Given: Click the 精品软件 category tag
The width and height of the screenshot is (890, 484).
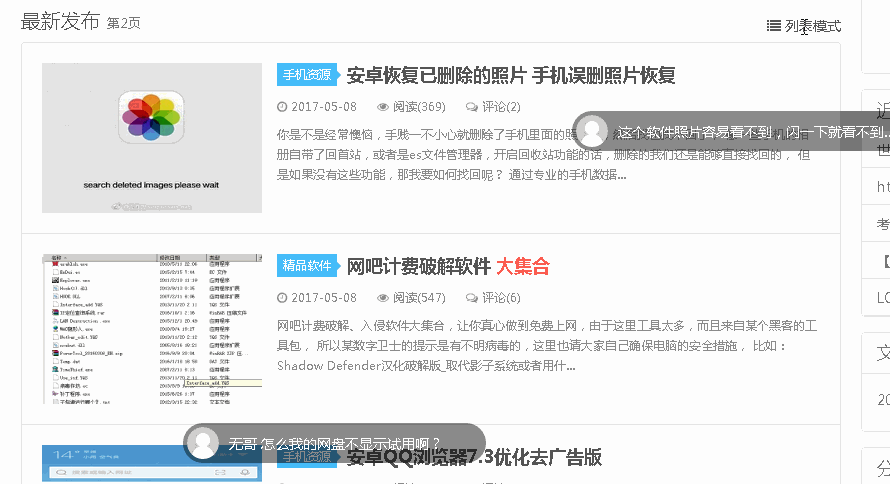Looking at the screenshot, I should 307,266.
